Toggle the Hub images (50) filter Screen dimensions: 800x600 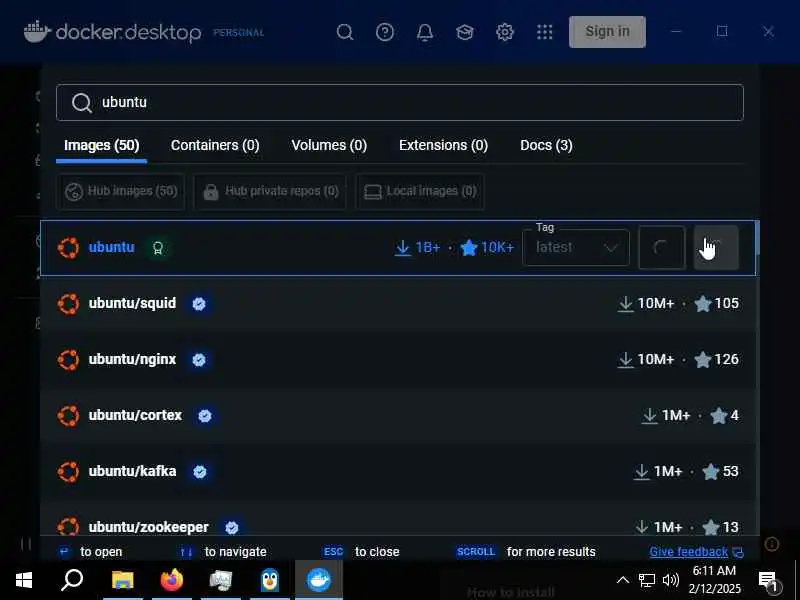tap(121, 191)
